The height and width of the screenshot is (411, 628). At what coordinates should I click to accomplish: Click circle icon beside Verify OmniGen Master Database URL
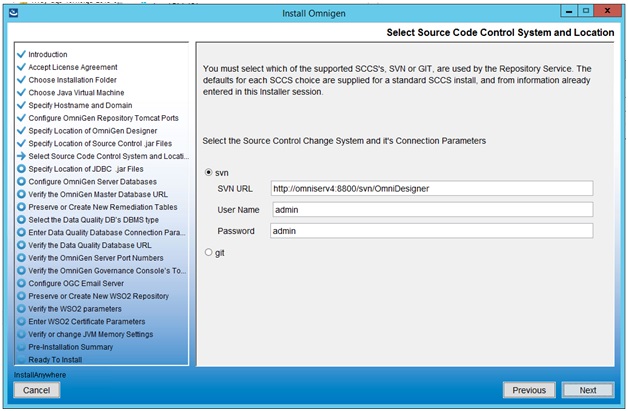(x=22, y=194)
